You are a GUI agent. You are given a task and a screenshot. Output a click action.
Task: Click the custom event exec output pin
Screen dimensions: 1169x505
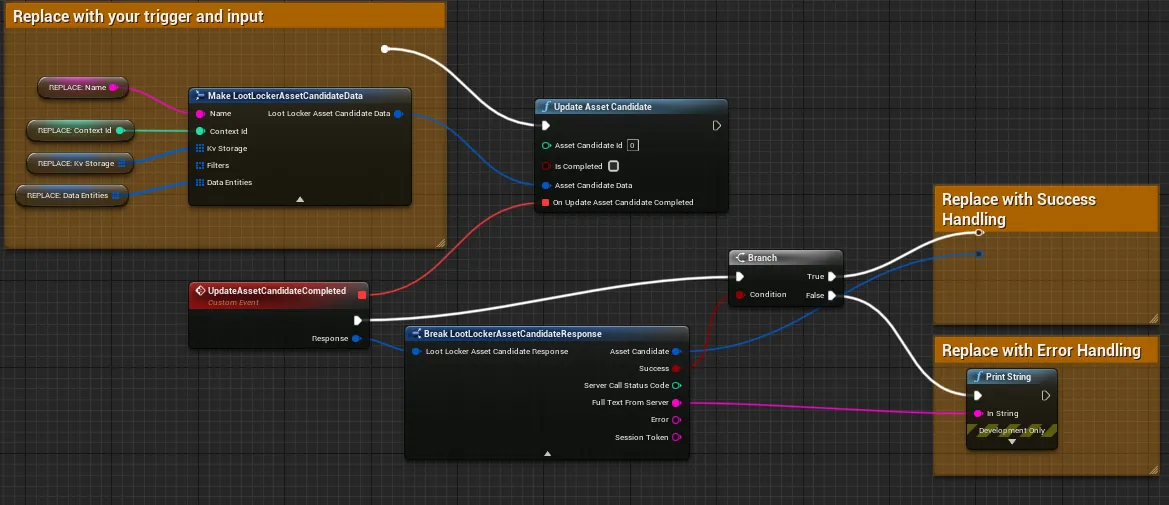(x=358, y=320)
